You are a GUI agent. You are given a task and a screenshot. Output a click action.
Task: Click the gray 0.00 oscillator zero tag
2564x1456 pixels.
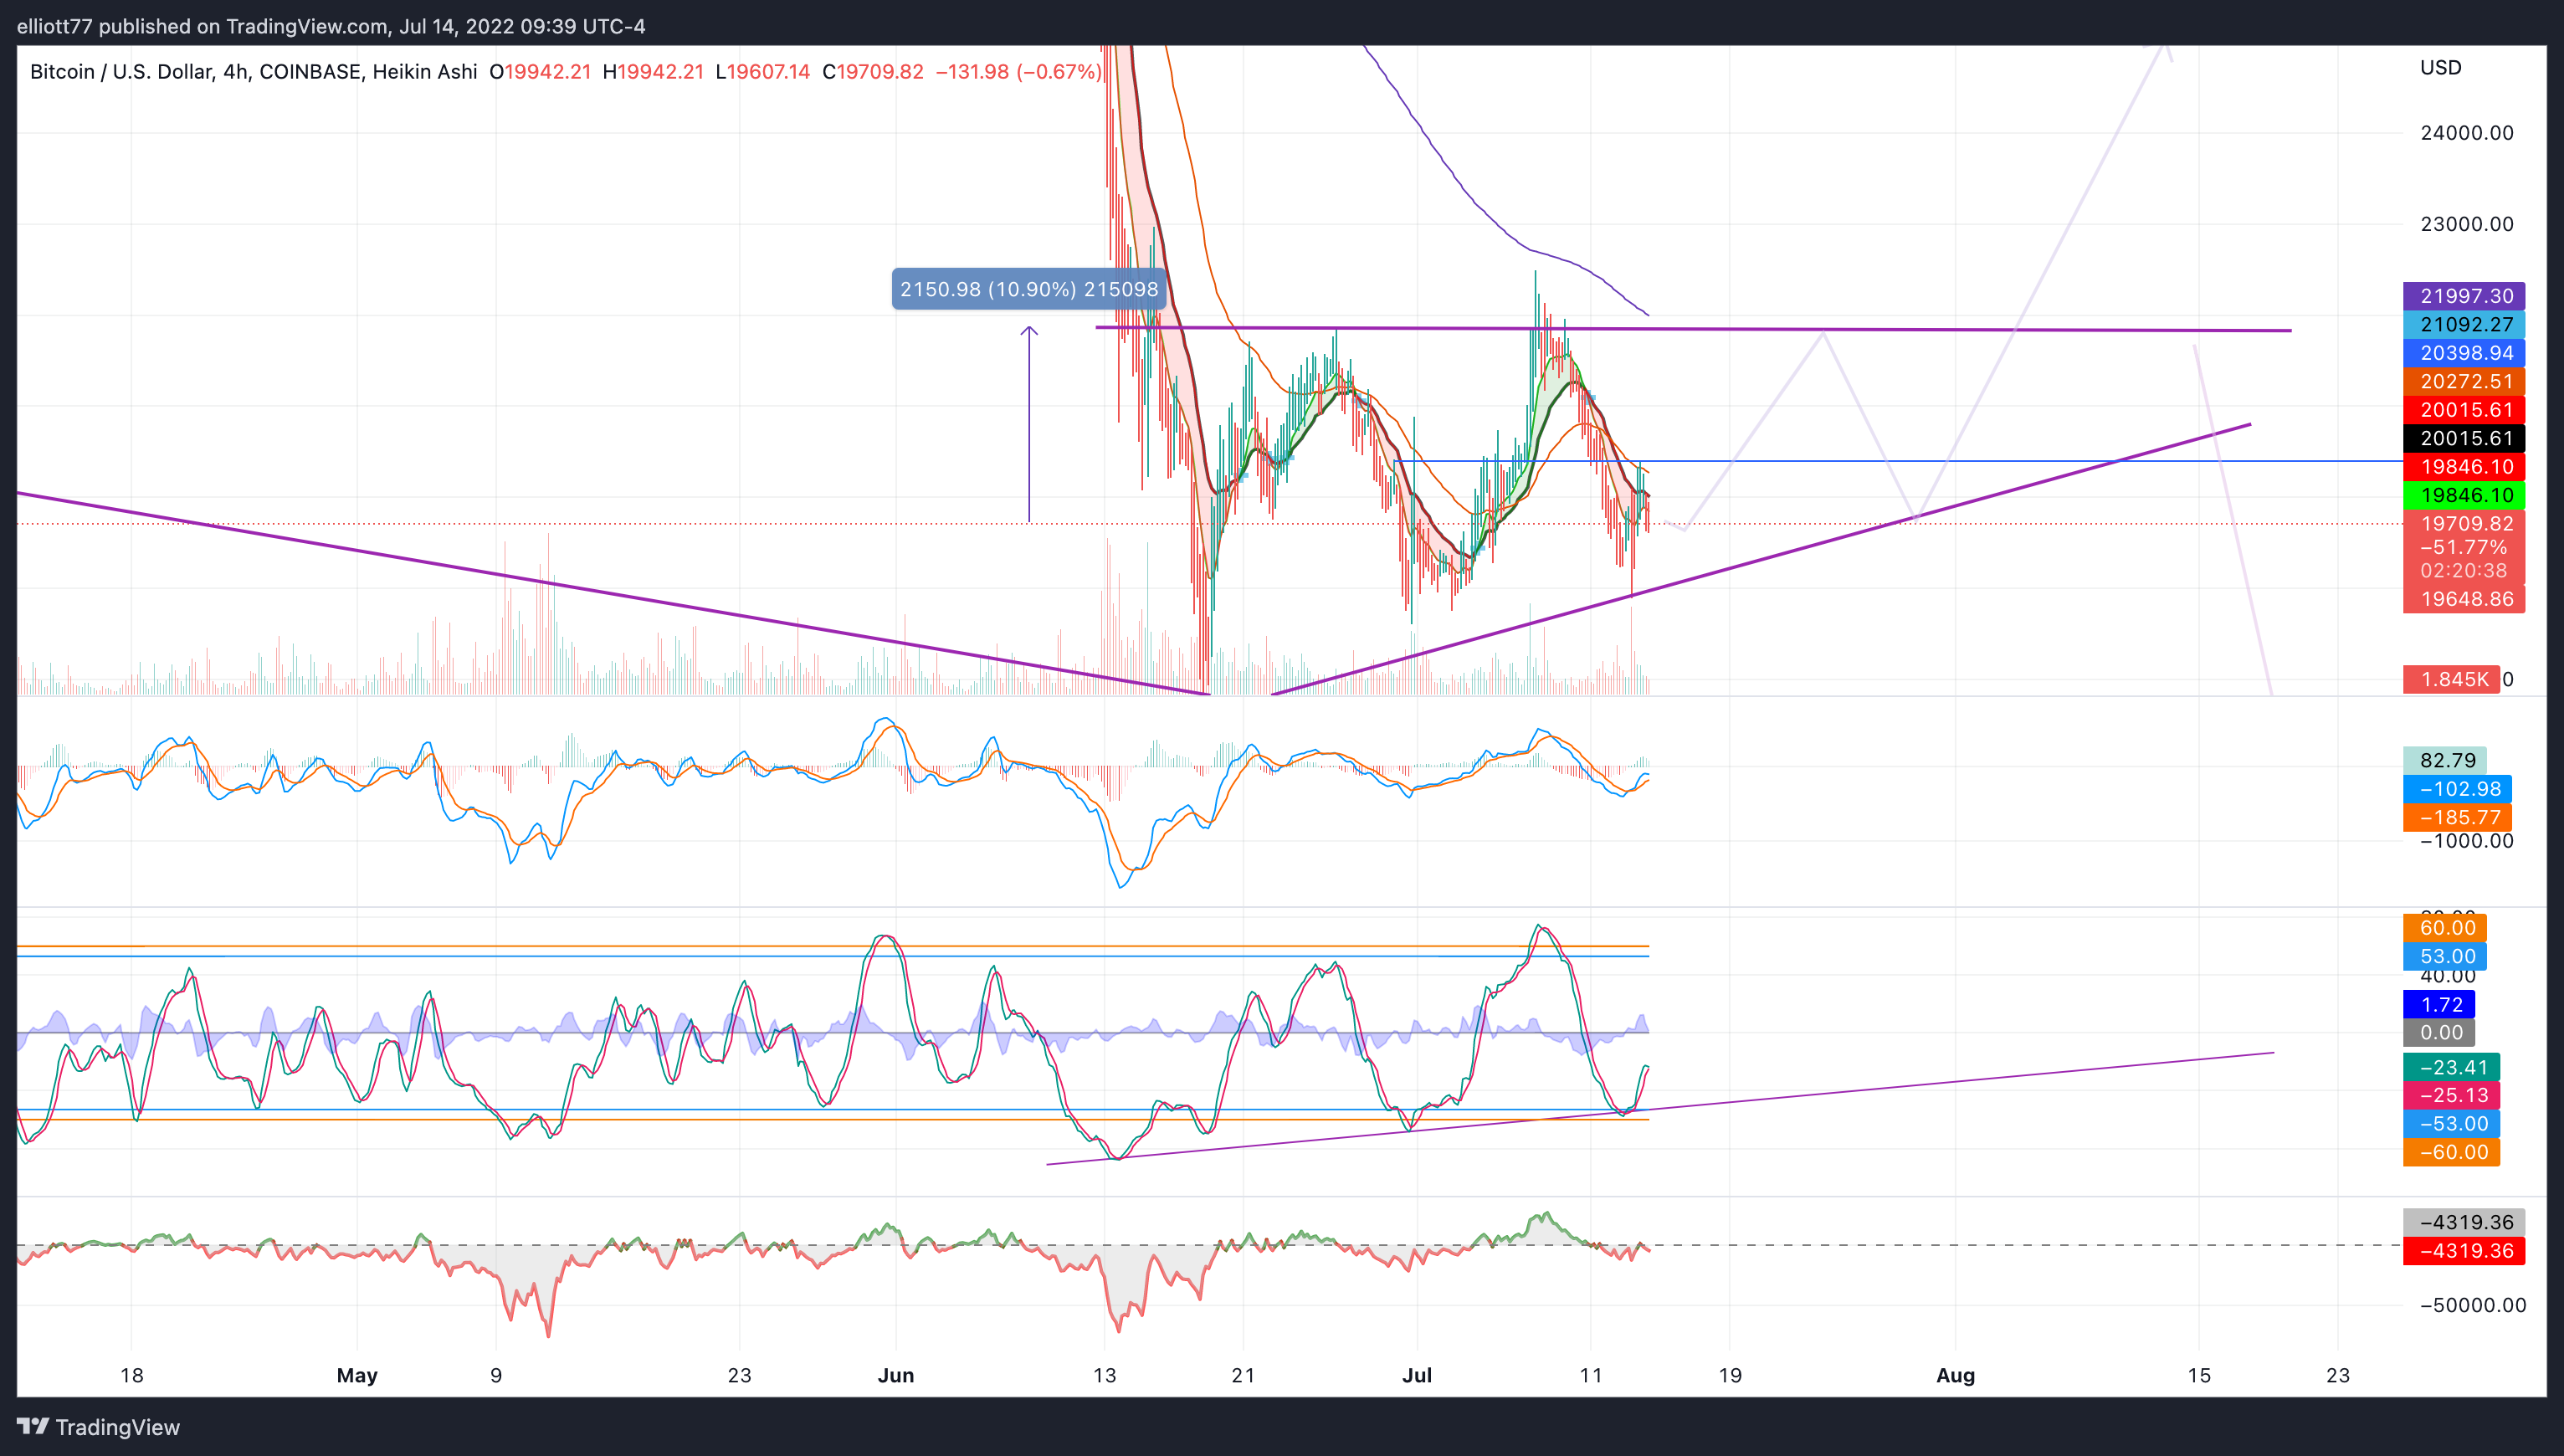[x=2439, y=1033]
